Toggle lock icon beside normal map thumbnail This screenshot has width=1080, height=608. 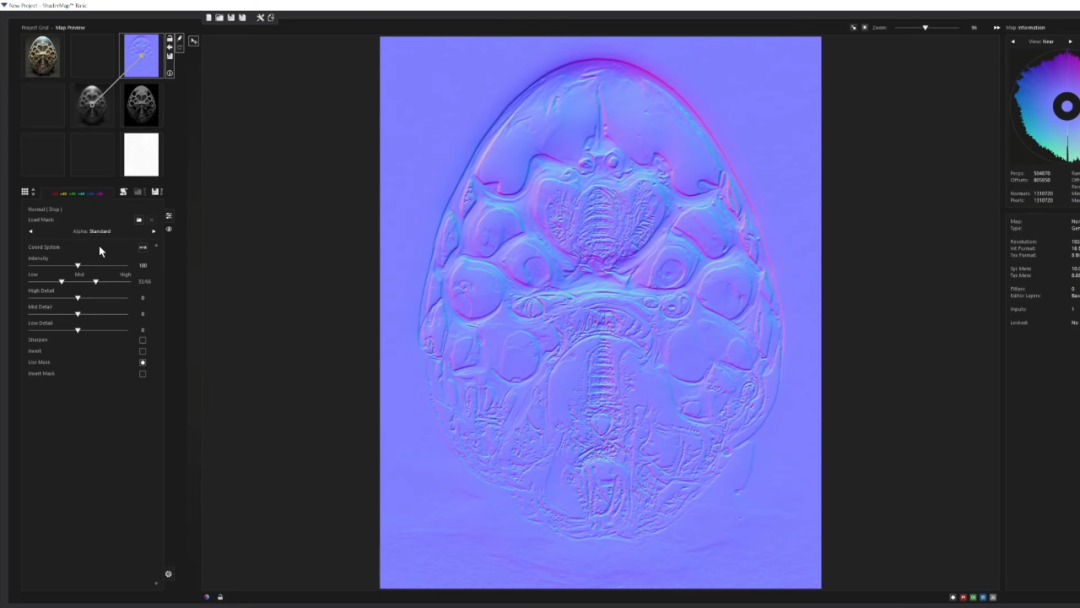[x=169, y=39]
